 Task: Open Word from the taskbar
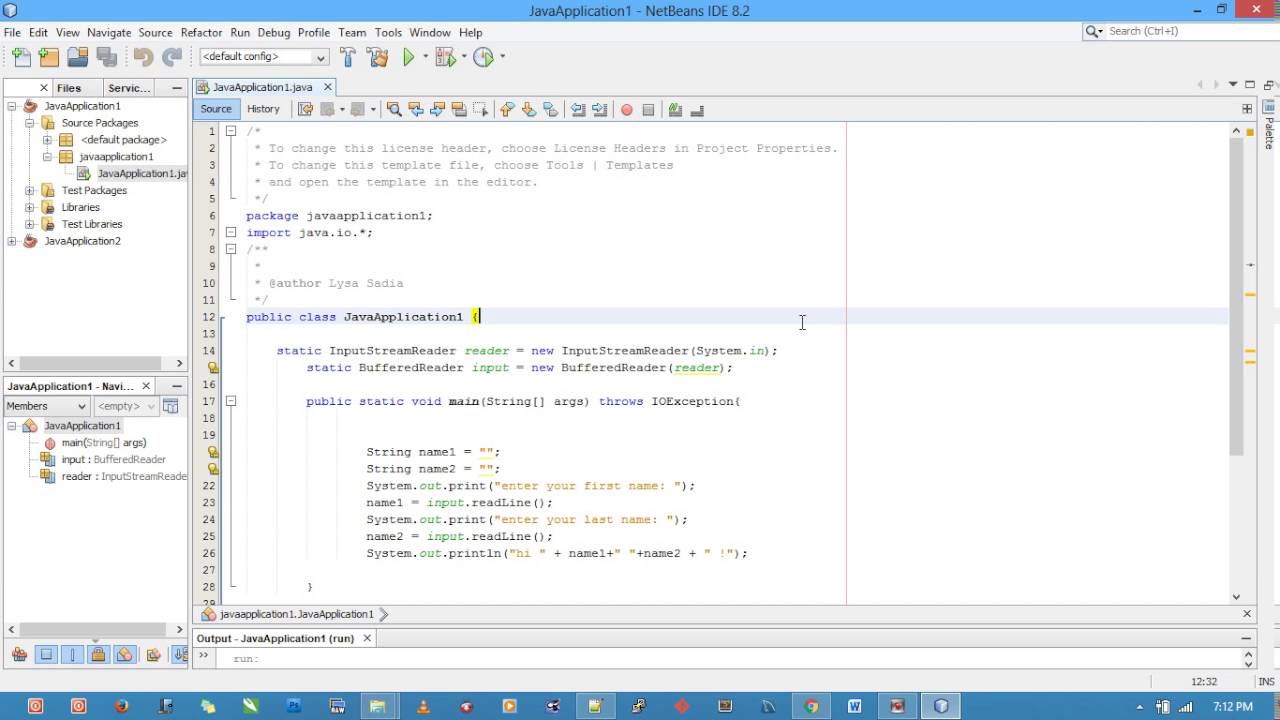[854, 706]
